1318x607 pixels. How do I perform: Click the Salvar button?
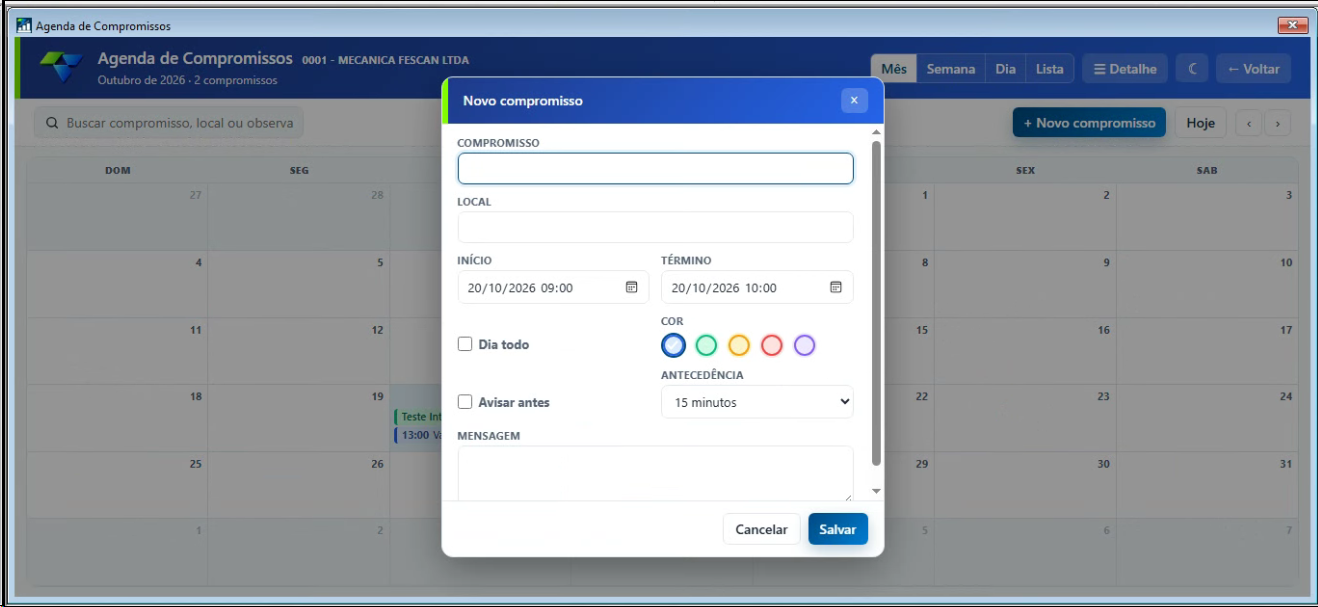(x=838, y=529)
